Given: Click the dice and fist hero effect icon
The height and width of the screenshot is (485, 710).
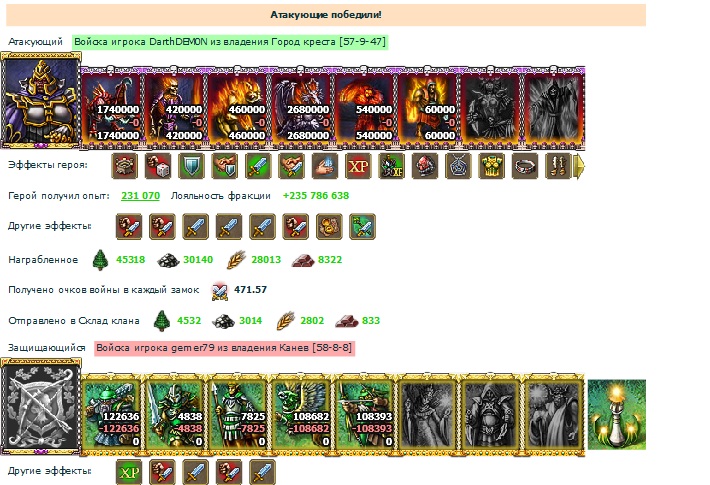Looking at the screenshot, I should click(x=158, y=166).
